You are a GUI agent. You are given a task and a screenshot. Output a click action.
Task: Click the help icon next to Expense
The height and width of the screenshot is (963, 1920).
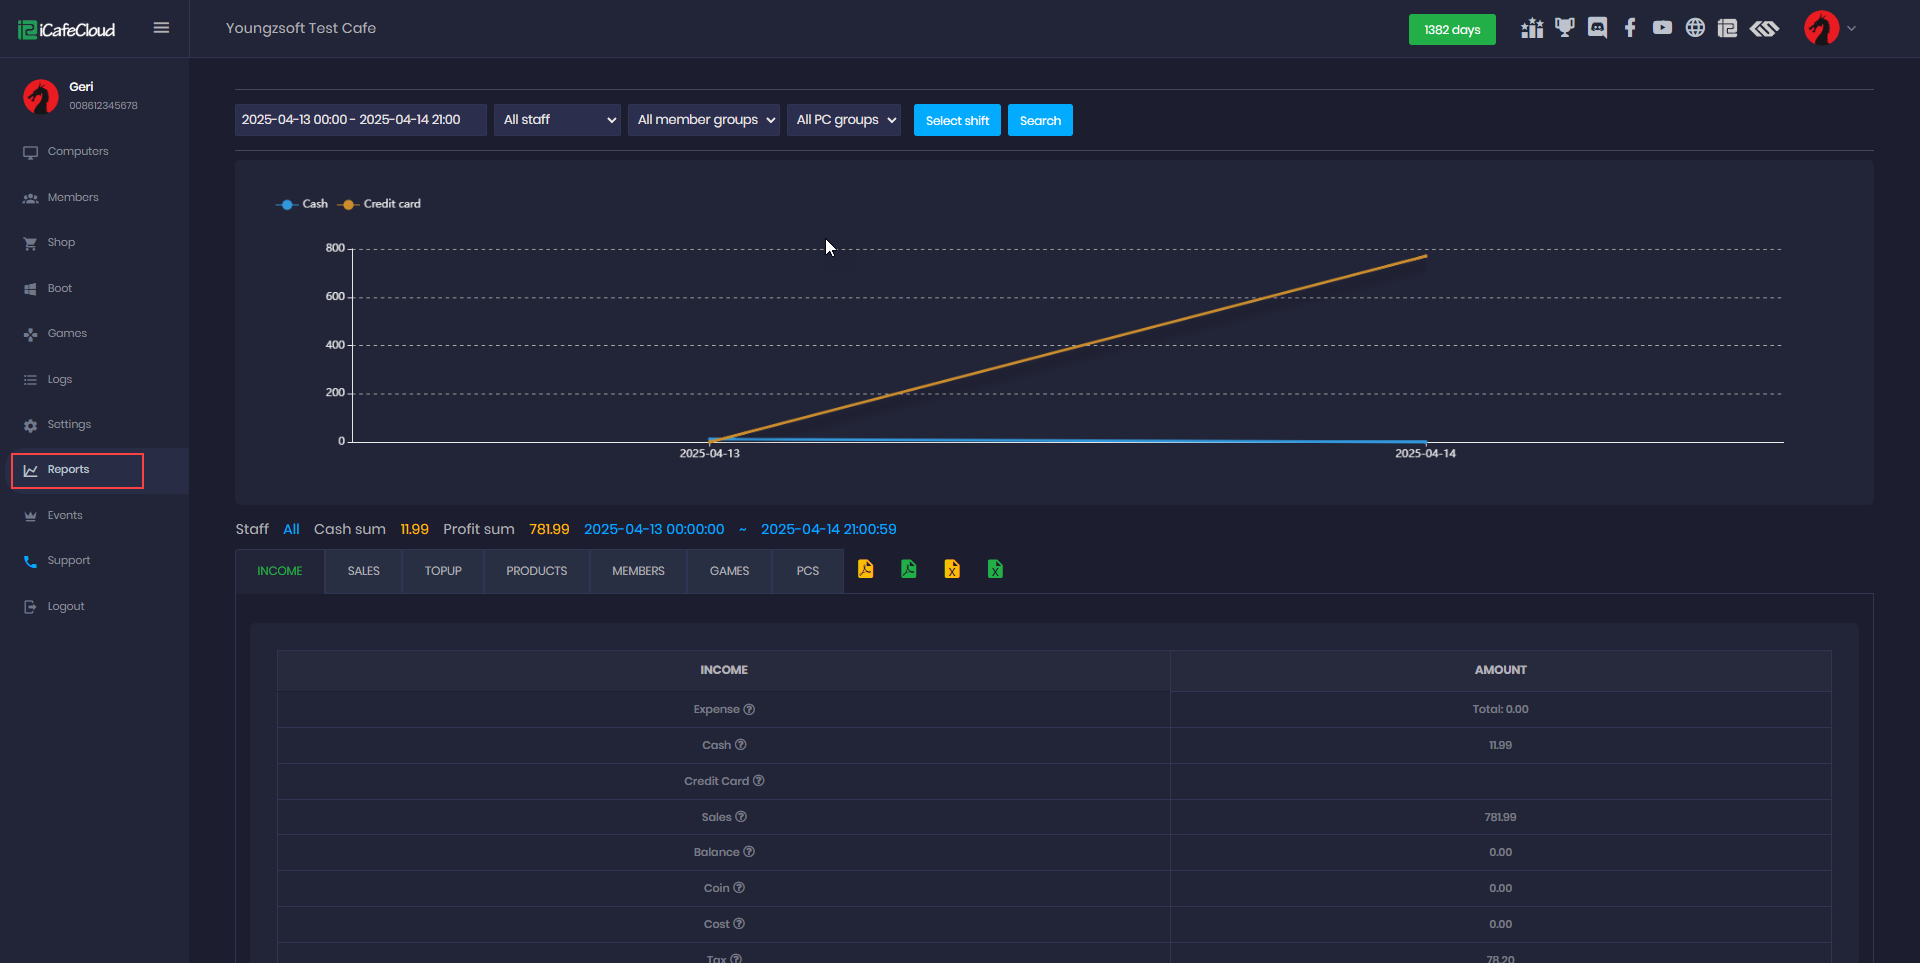[749, 709]
